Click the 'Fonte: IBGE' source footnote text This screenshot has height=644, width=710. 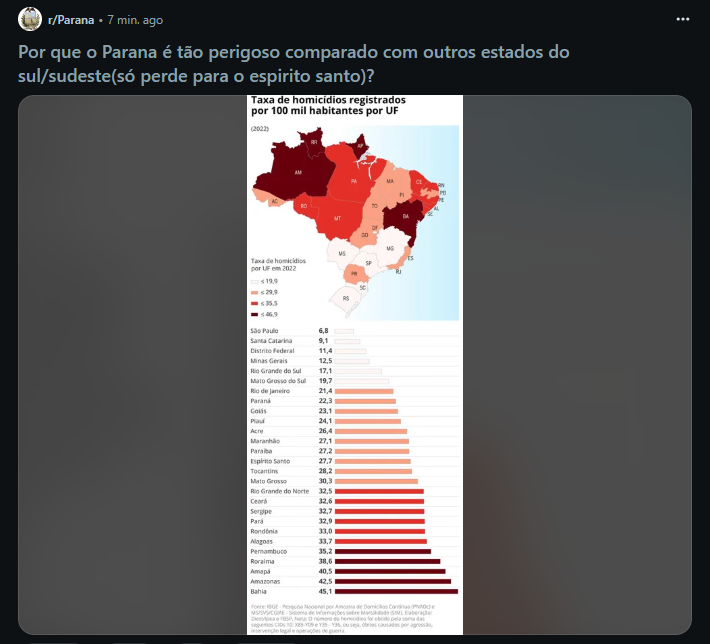click(x=343, y=618)
